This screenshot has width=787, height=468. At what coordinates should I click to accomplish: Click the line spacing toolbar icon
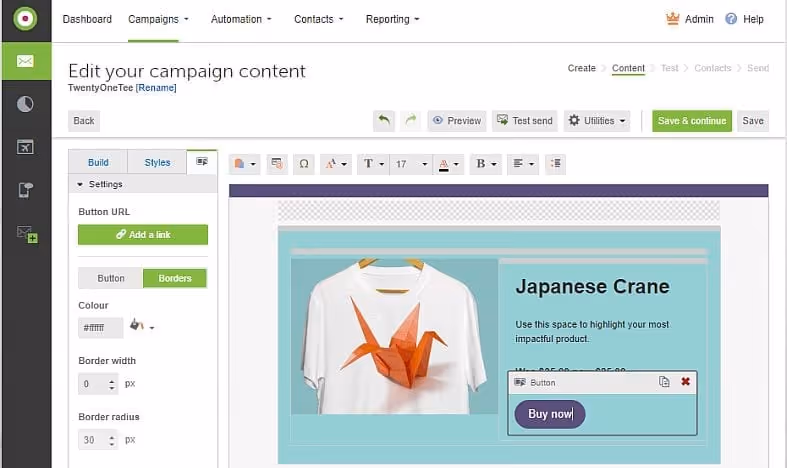pos(556,164)
